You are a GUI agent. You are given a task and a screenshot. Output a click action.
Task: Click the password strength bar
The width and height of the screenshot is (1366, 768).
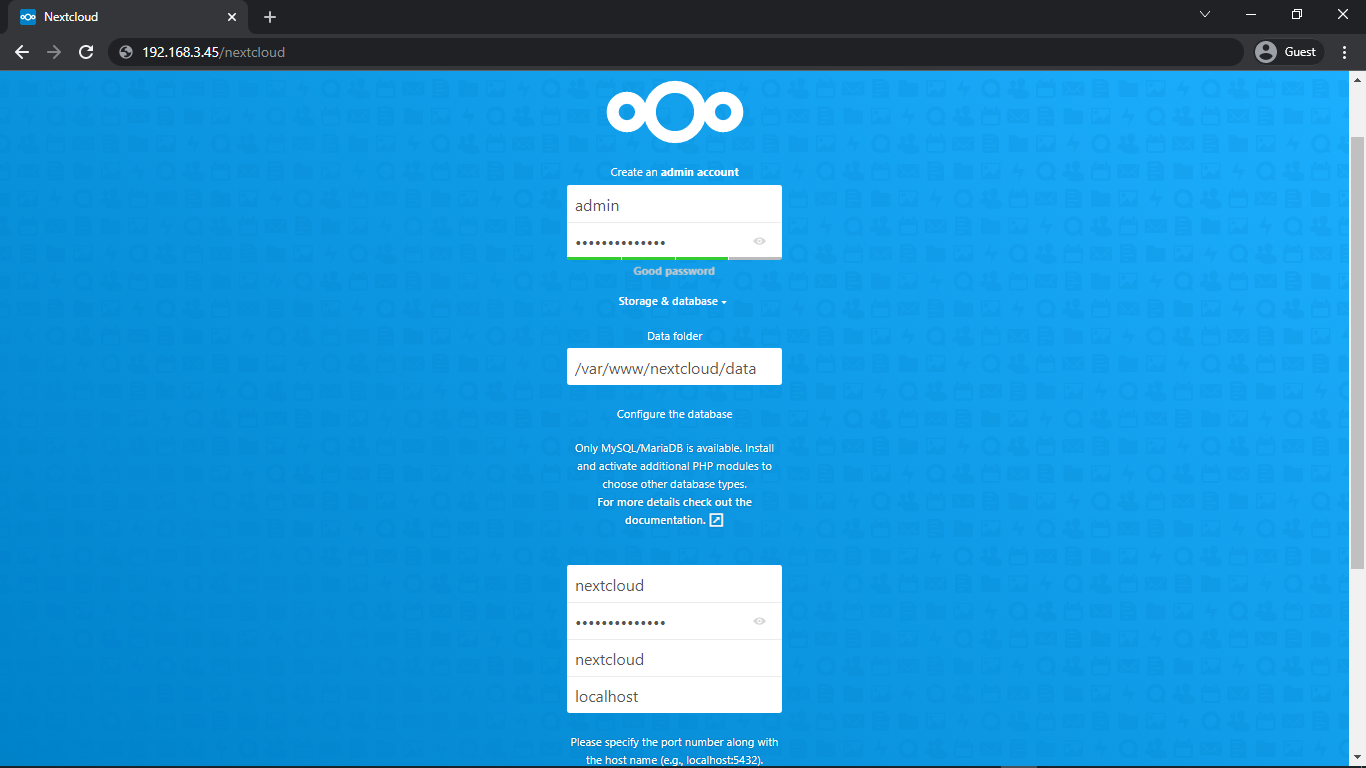pos(674,258)
